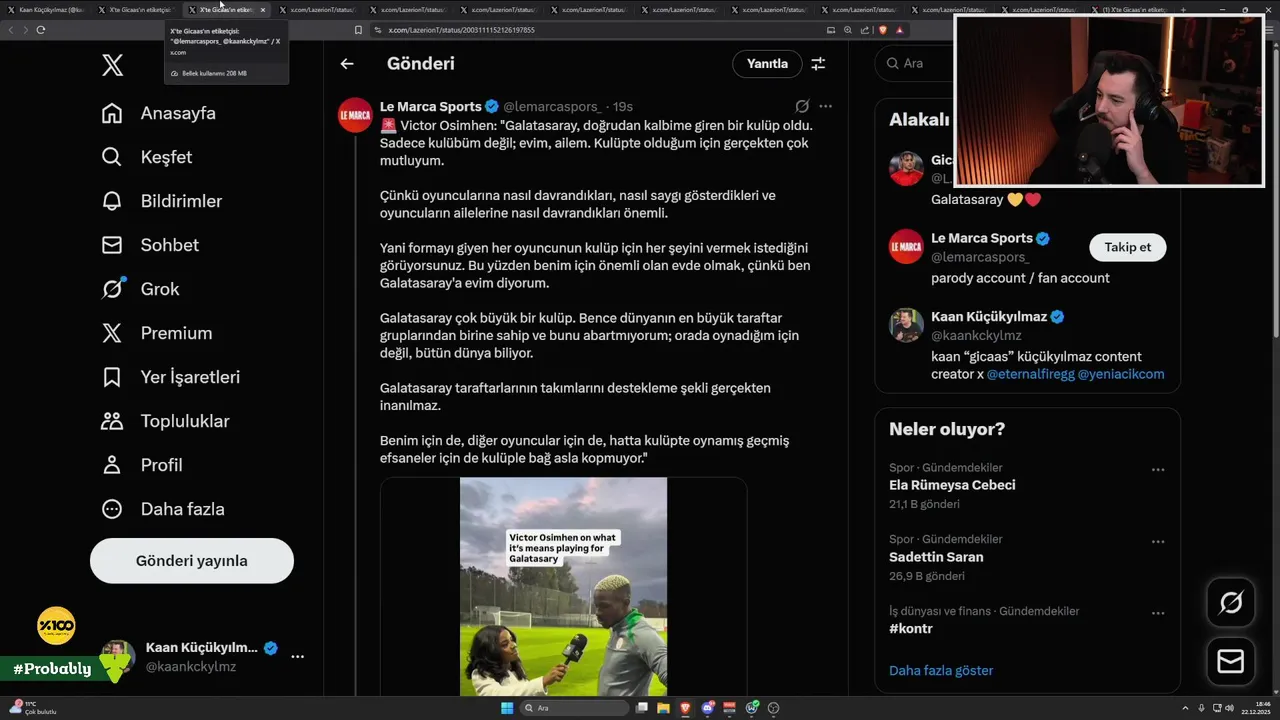
Task: Open @yeniacikcom mention link
Action: coord(1121,374)
